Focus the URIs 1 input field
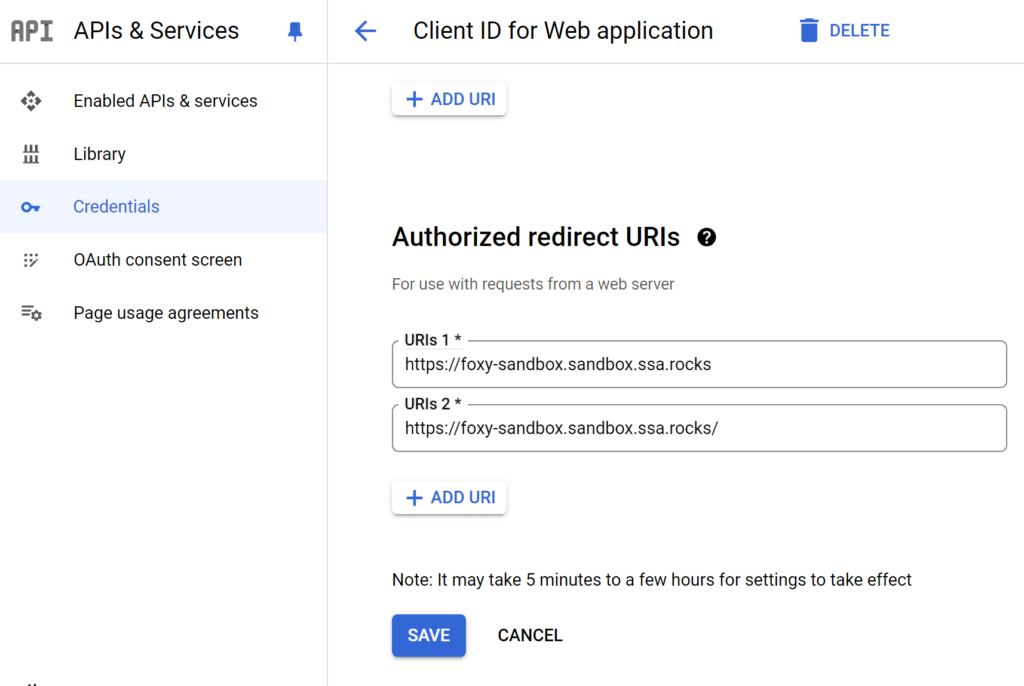This screenshot has height=686, width=1024. point(698,365)
